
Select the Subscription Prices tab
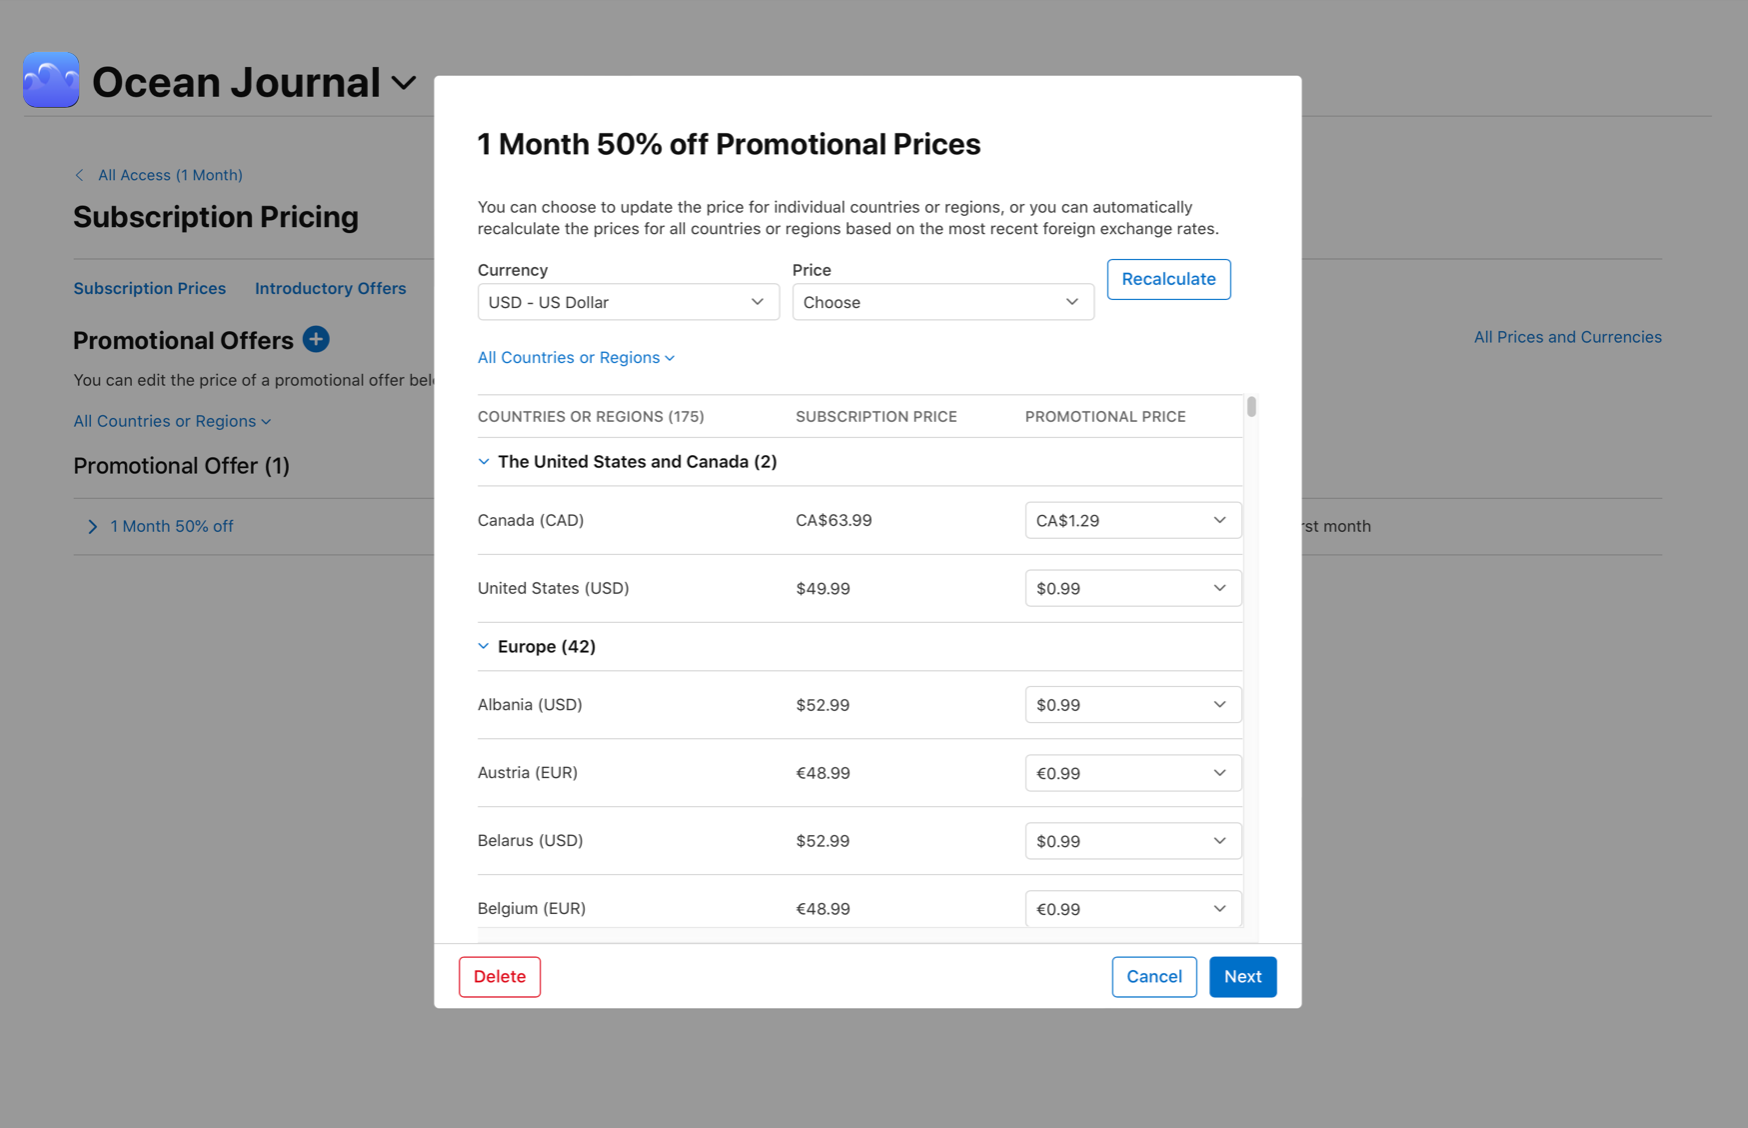tap(149, 288)
